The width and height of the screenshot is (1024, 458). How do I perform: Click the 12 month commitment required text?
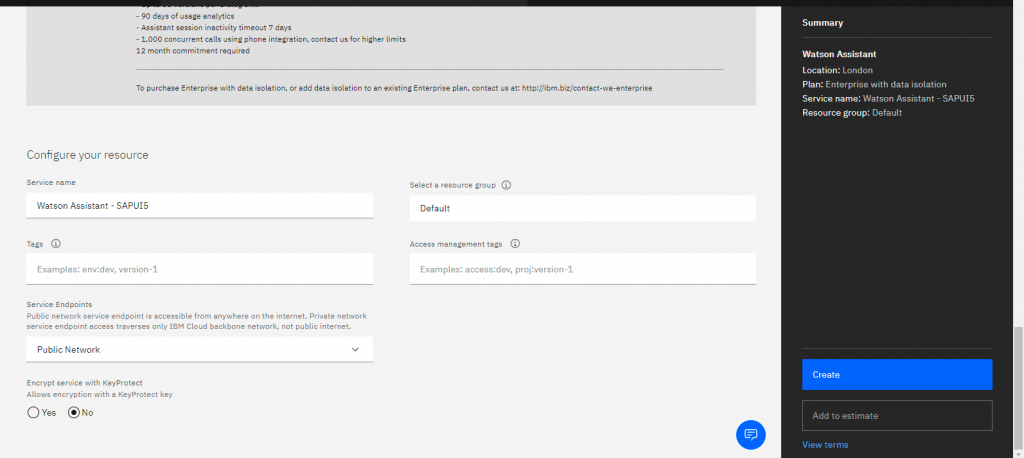tap(193, 50)
